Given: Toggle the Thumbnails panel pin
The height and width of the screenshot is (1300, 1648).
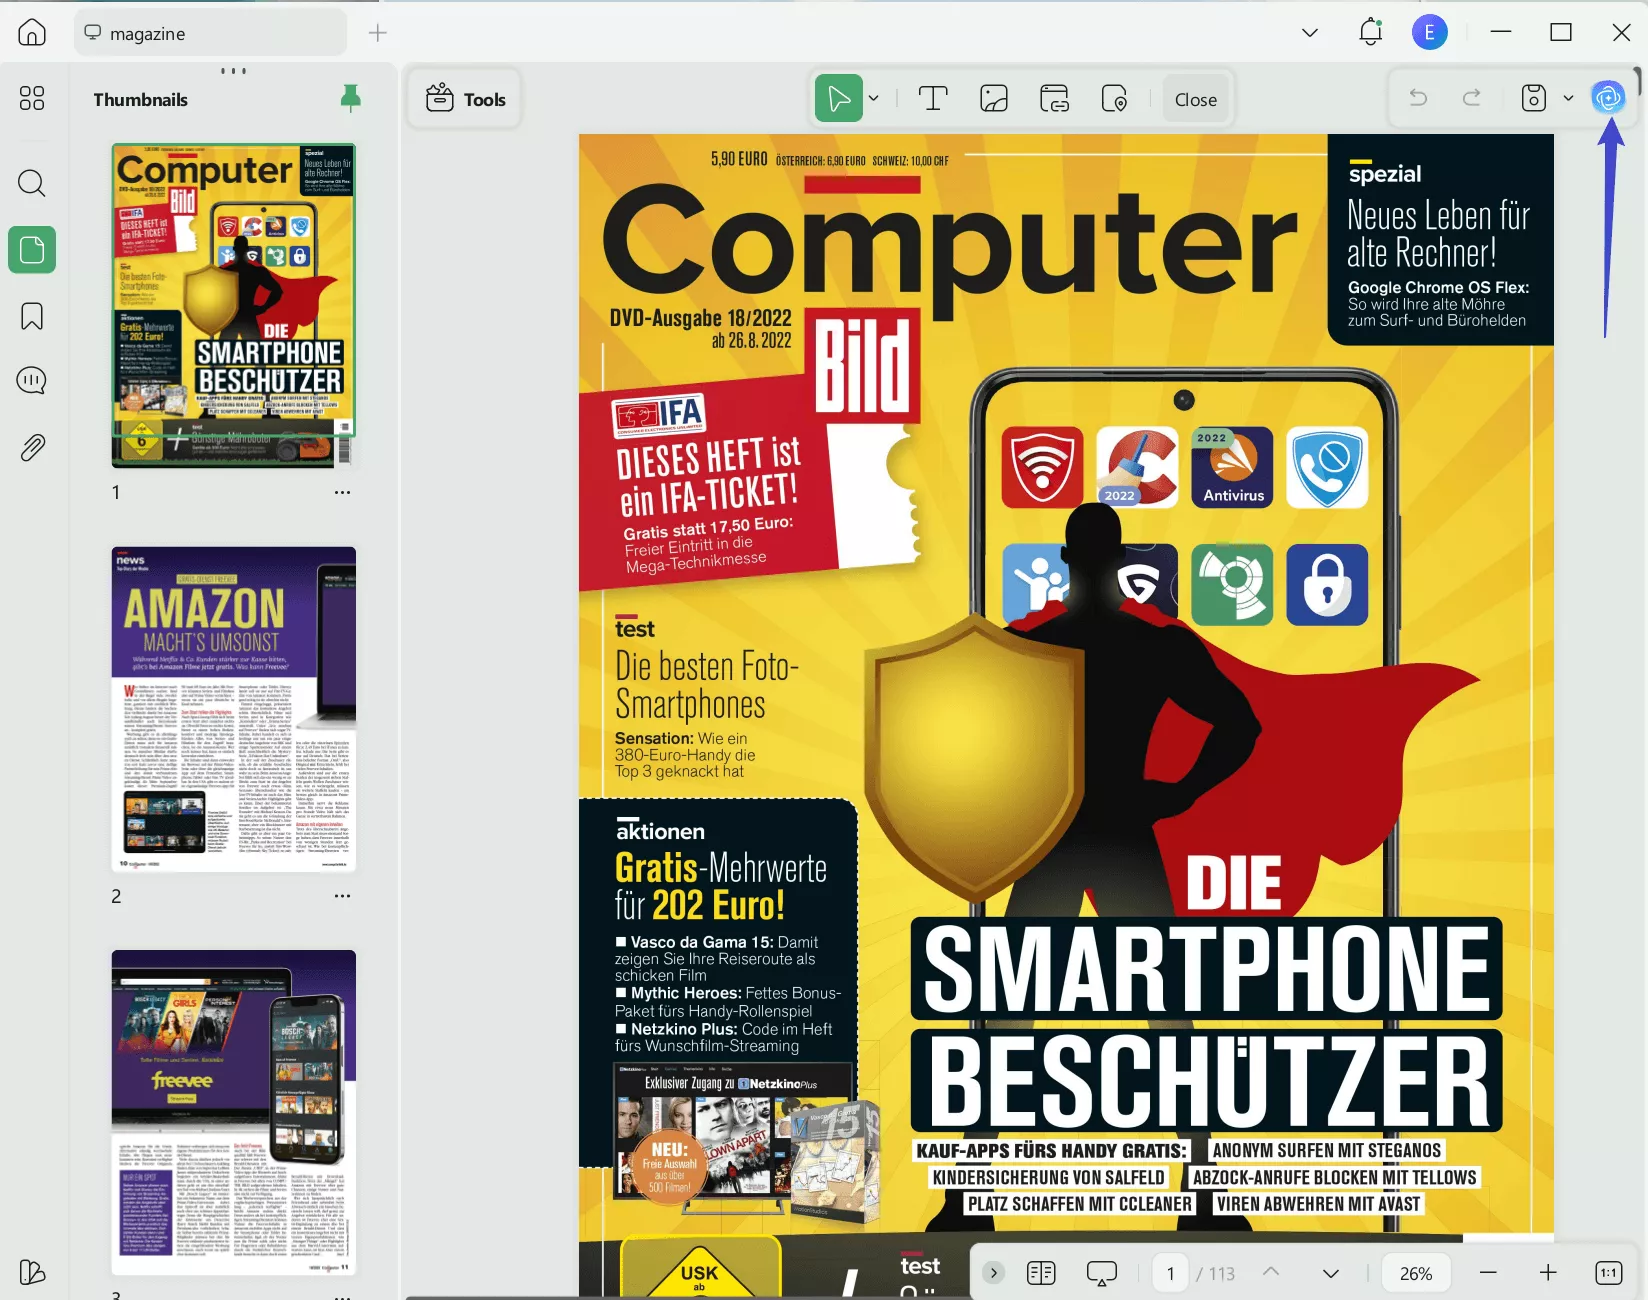Looking at the screenshot, I should tap(350, 98).
